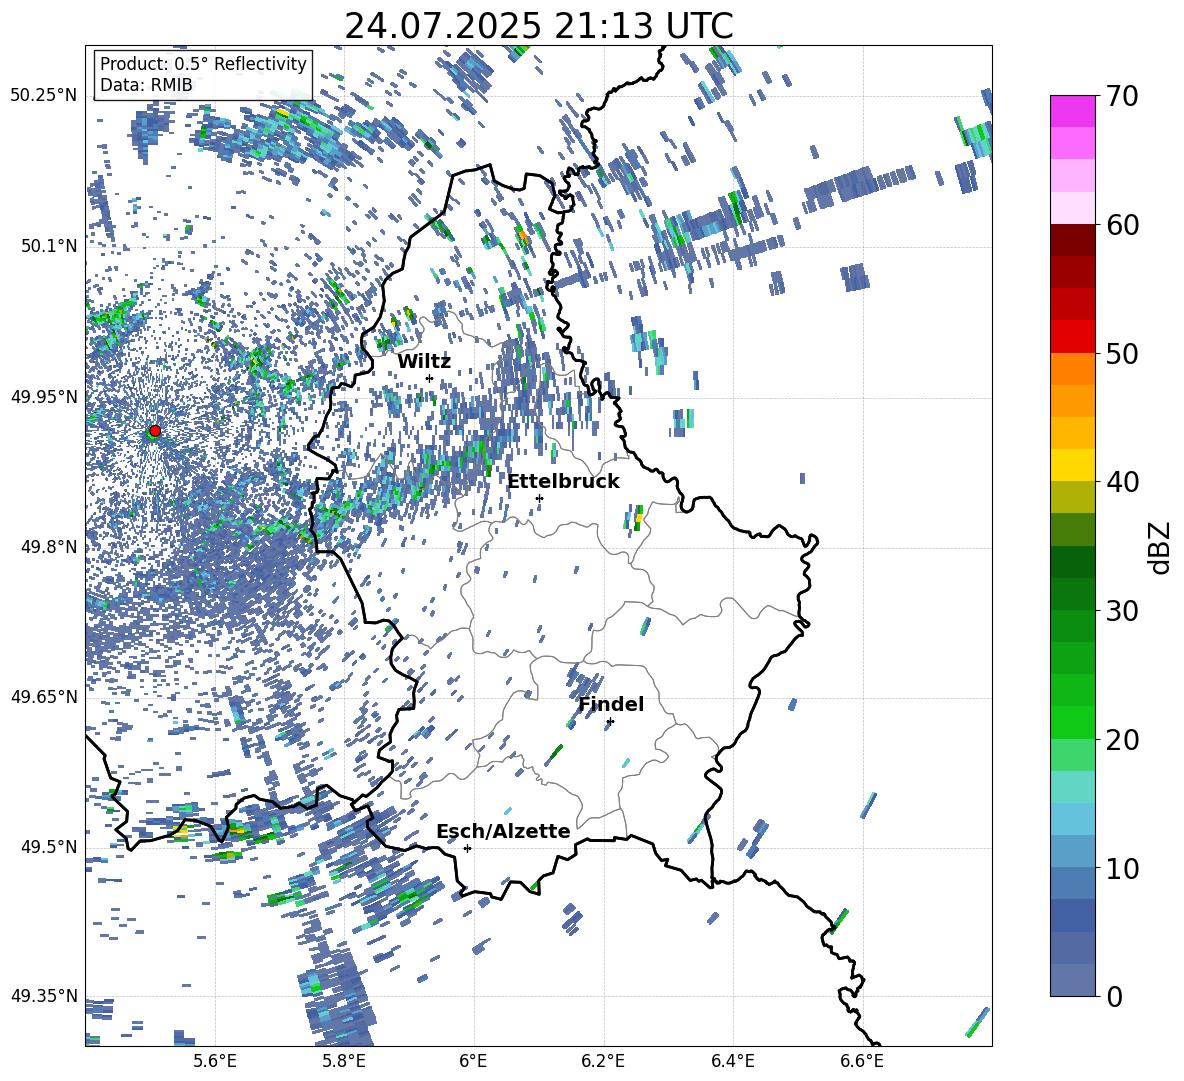
Task: Click the 5.8°E longitude label
Action: click(x=344, y=1061)
